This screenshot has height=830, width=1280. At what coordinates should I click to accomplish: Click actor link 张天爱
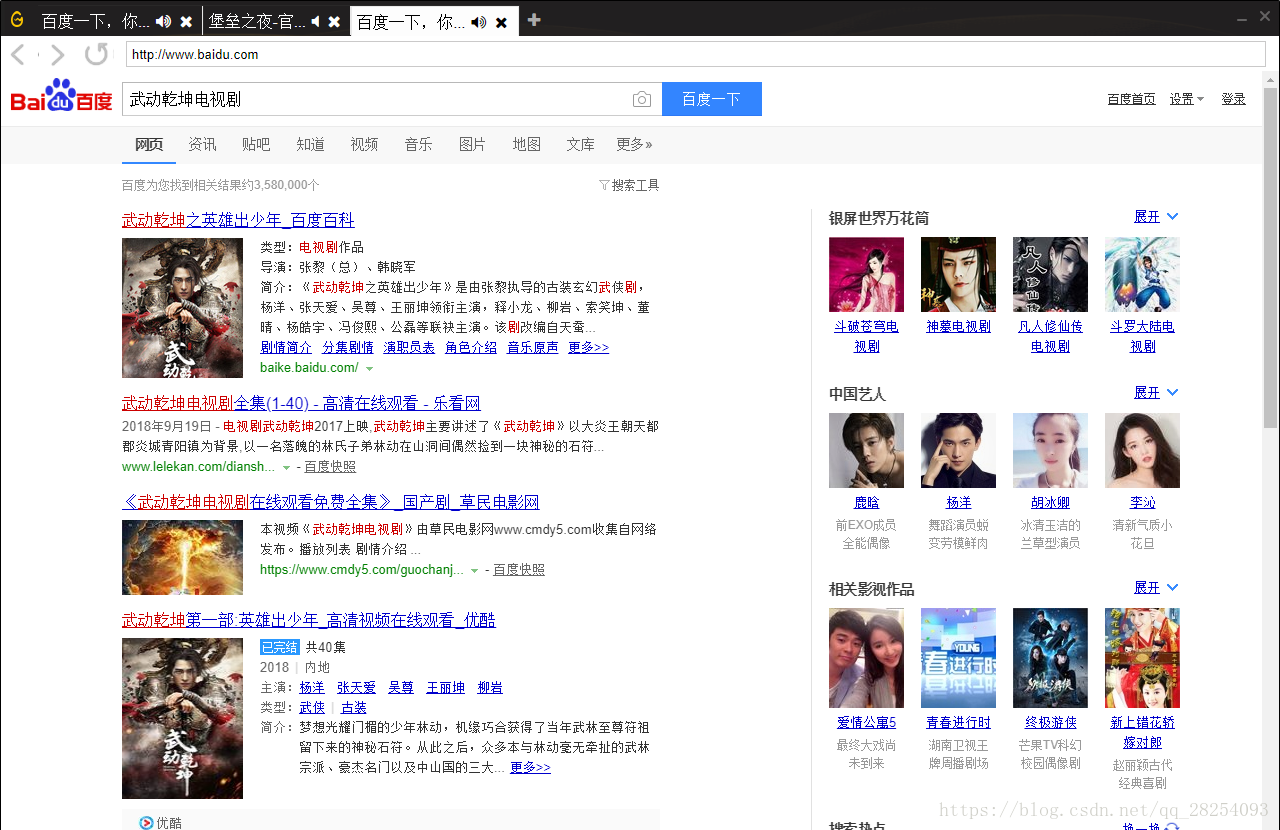coord(357,688)
